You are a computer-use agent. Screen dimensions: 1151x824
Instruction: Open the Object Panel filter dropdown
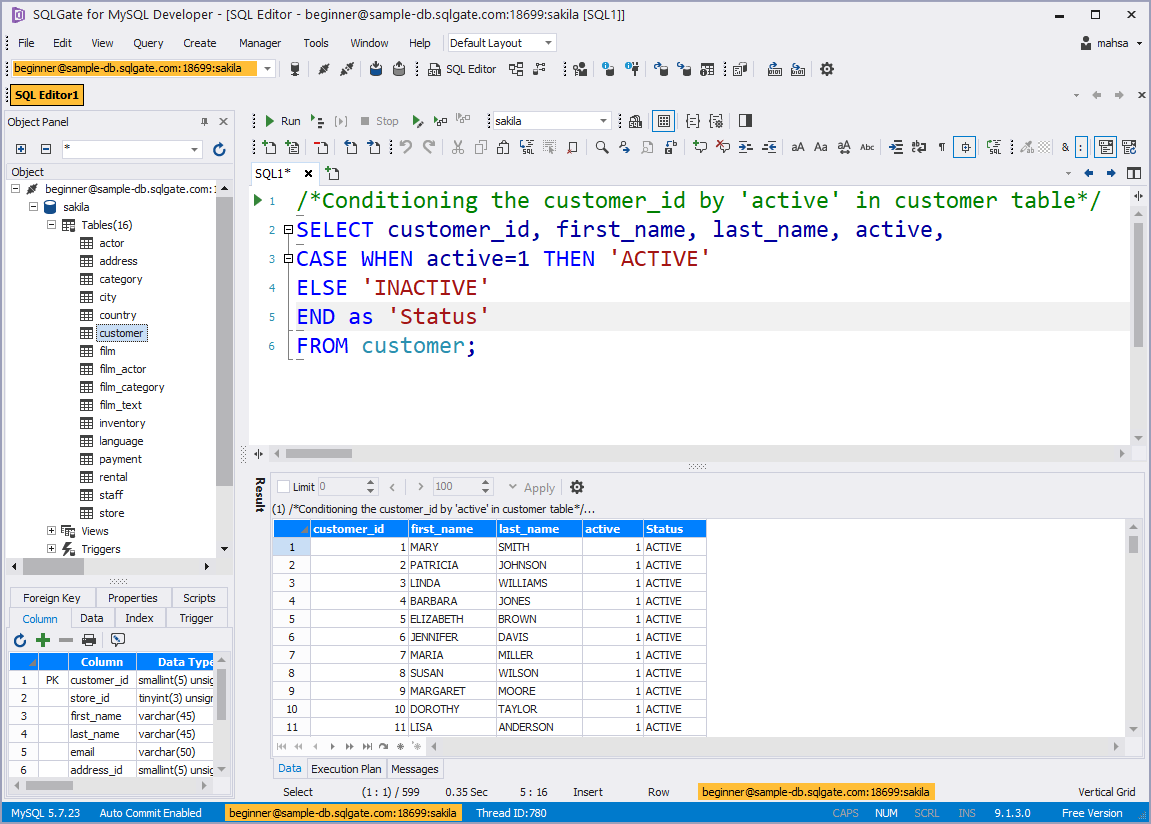click(195, 150)
